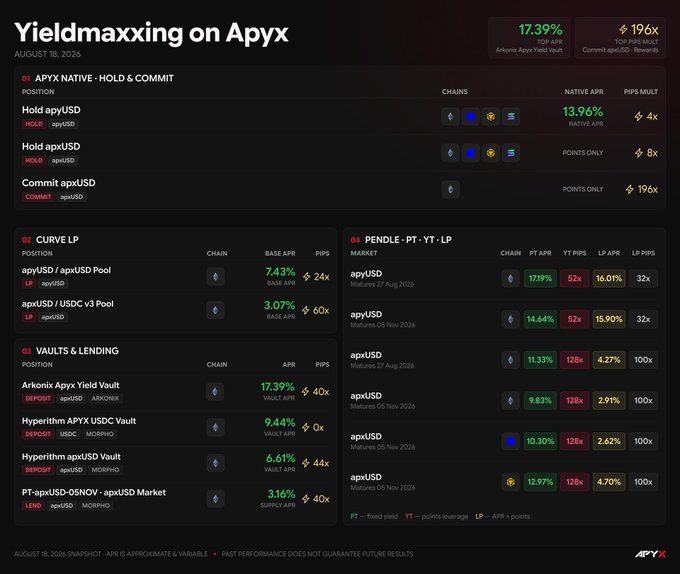680x574 pixels.
Task: Click Ethereum icon for PT-apxUSD-05NOV Market
Action: point(215,499)
